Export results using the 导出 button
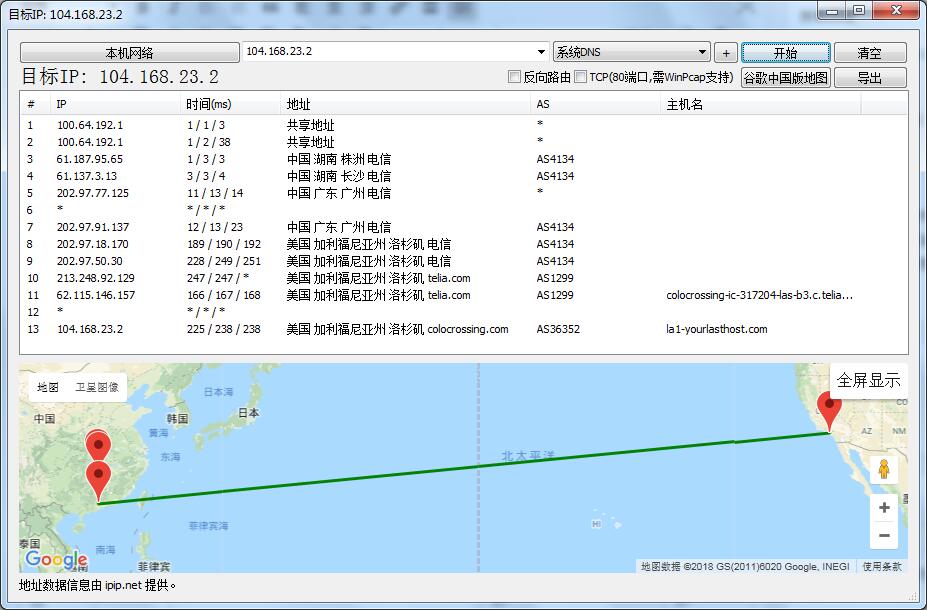 pos(868,76)
